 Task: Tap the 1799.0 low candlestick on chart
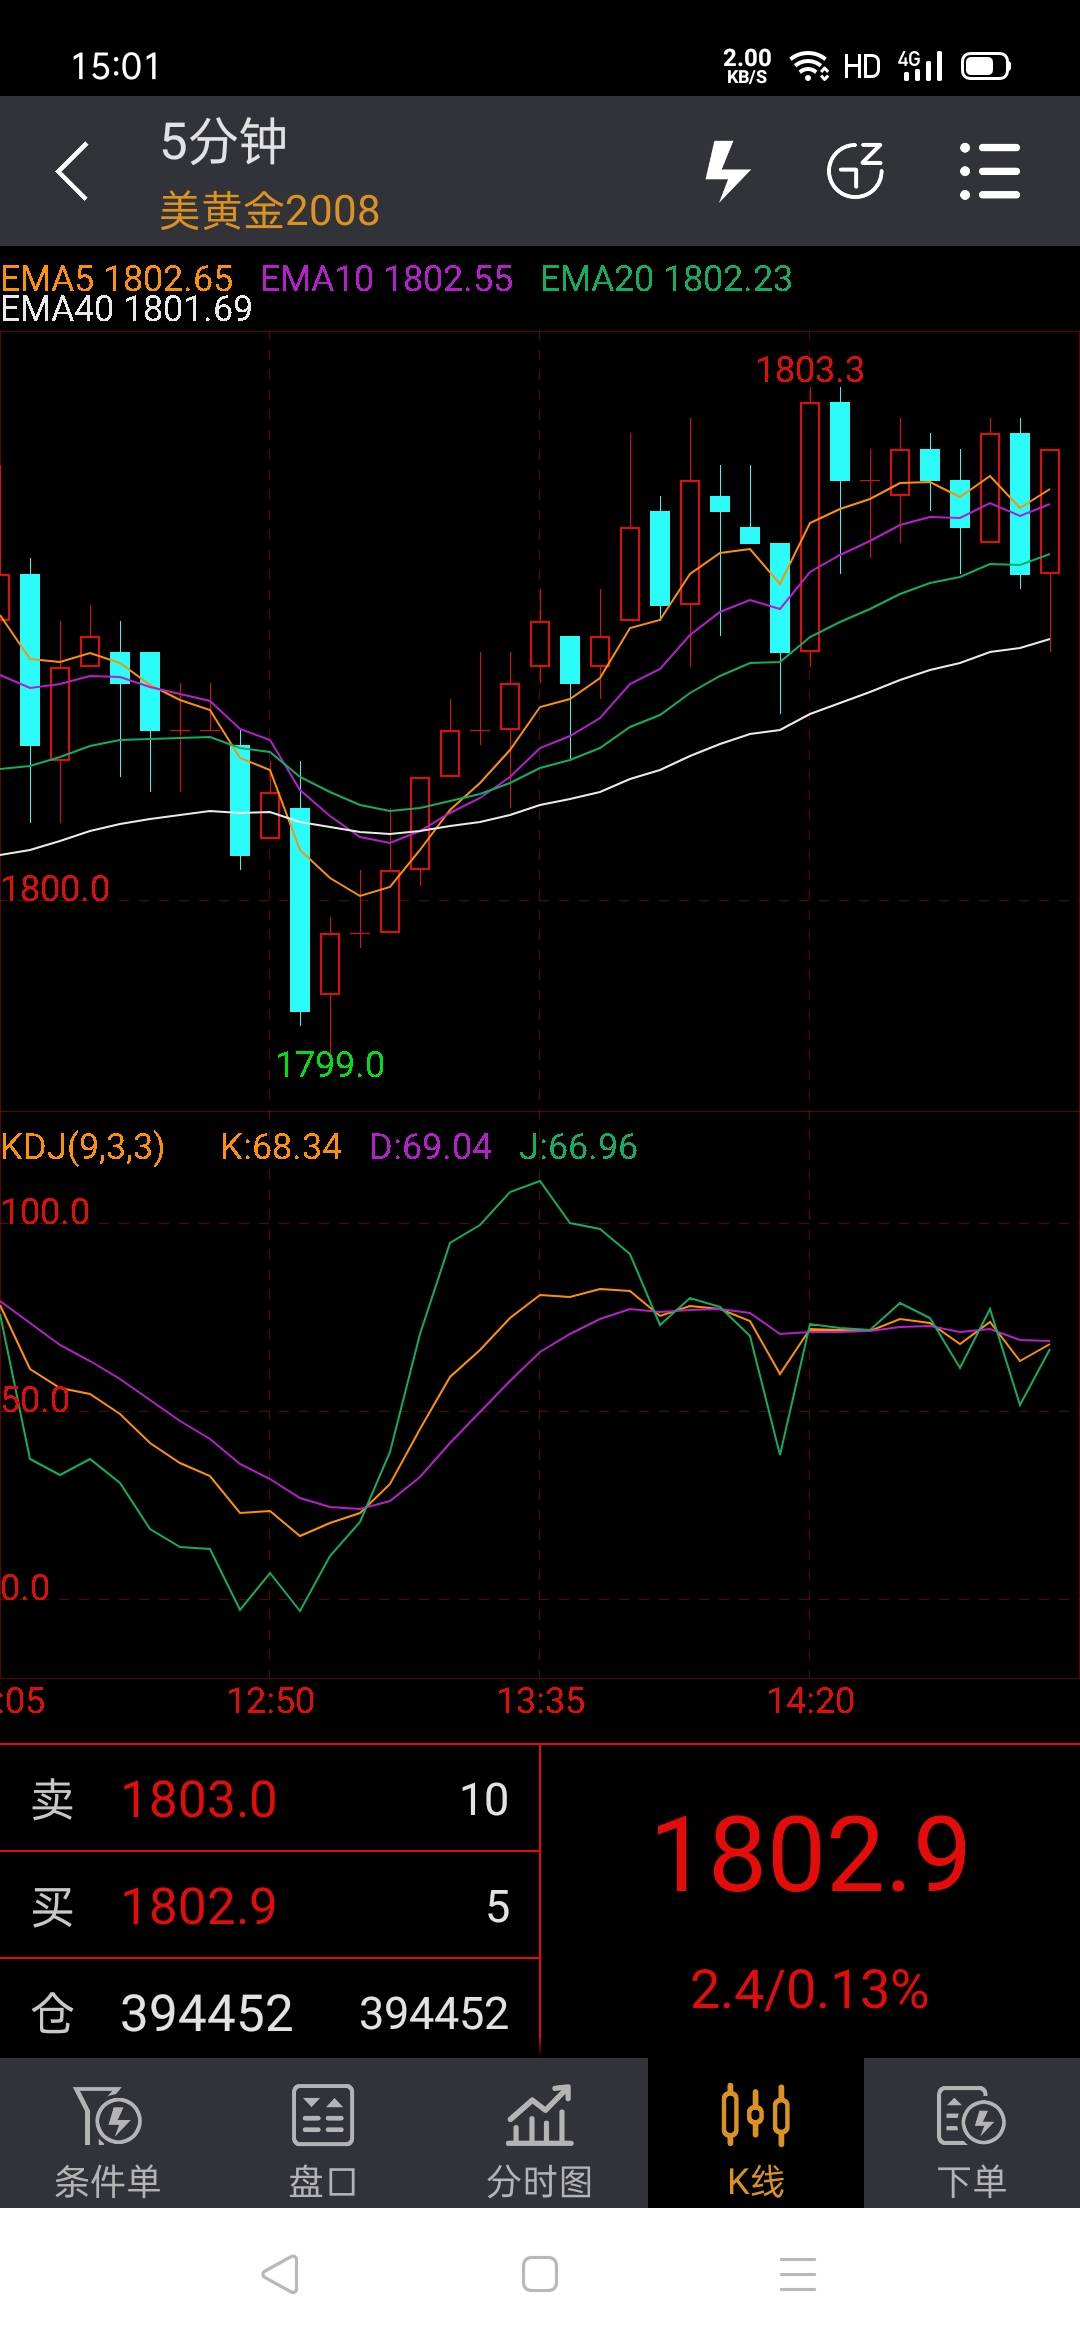click(x=300, y=910)
